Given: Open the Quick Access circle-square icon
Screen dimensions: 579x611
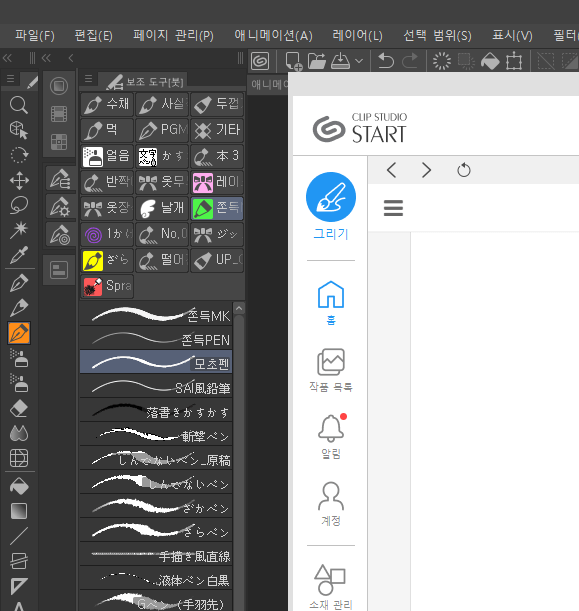Looking at the screenshot, I should point(59,85).
